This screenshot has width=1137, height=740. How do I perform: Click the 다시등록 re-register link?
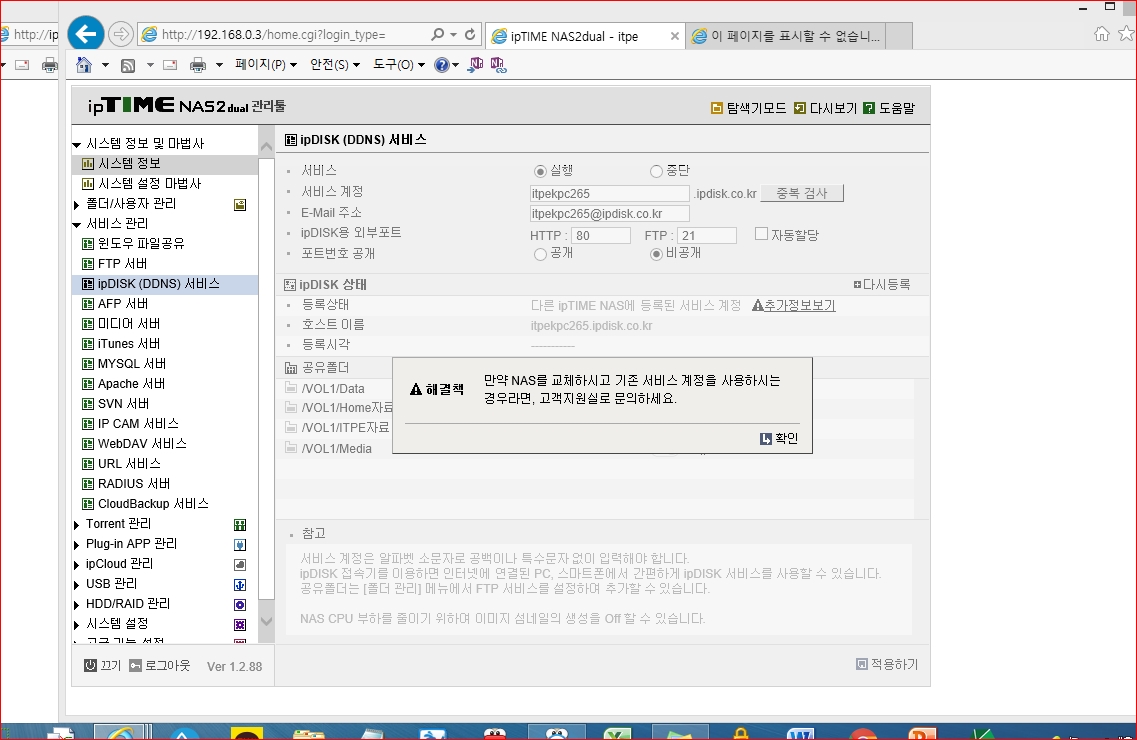coord(882,285)
